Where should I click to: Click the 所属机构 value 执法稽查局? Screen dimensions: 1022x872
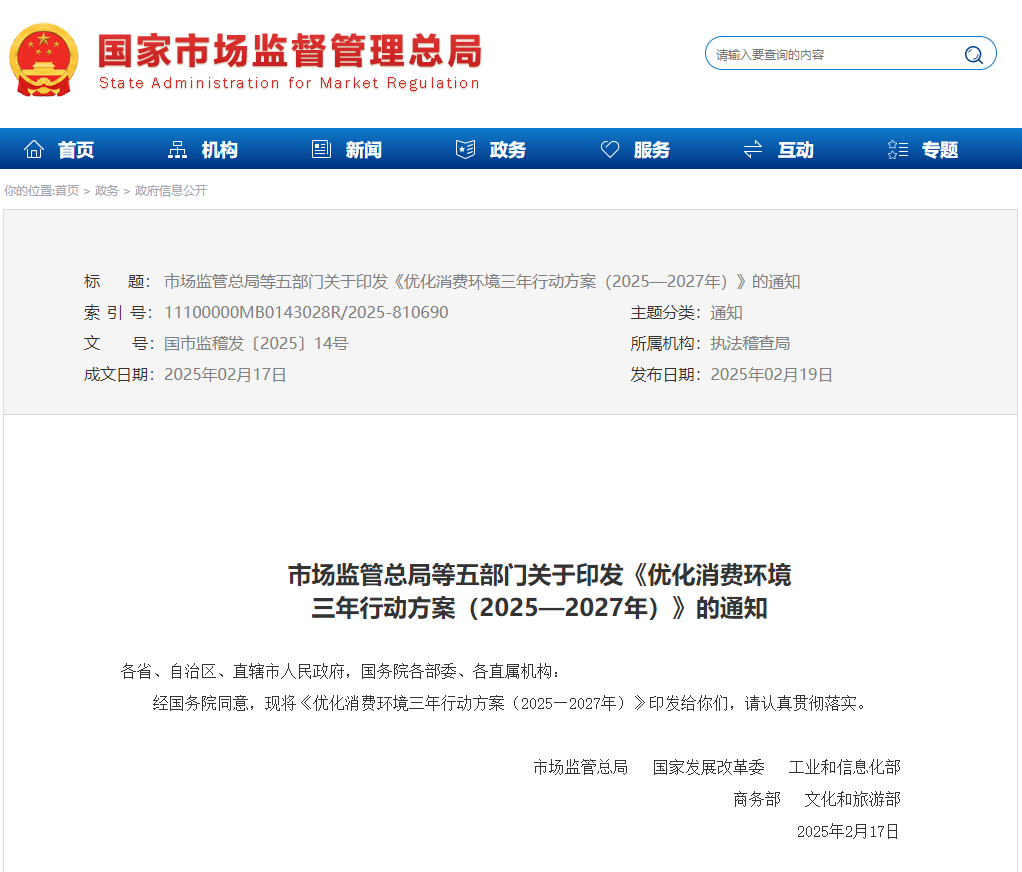750,343
